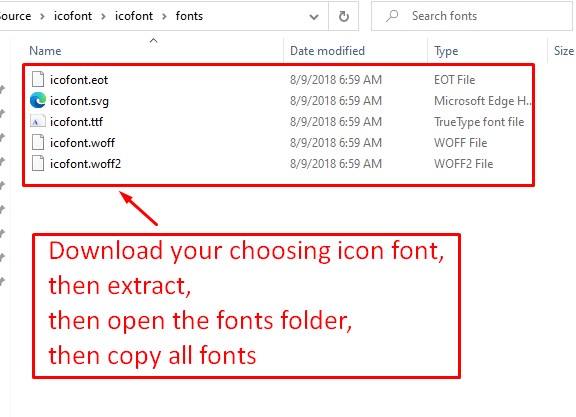Expand the chevron after first icofont breadcrumb
Image resolution: width=576 pixels, height=417 pixels.
[x=103, y=17]
